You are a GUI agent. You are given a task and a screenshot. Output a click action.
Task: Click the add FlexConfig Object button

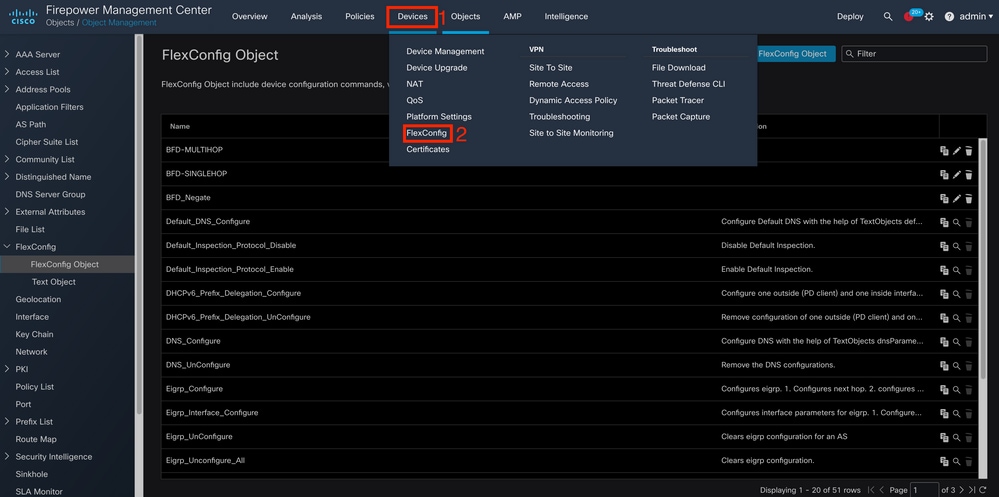coord(794,54)
